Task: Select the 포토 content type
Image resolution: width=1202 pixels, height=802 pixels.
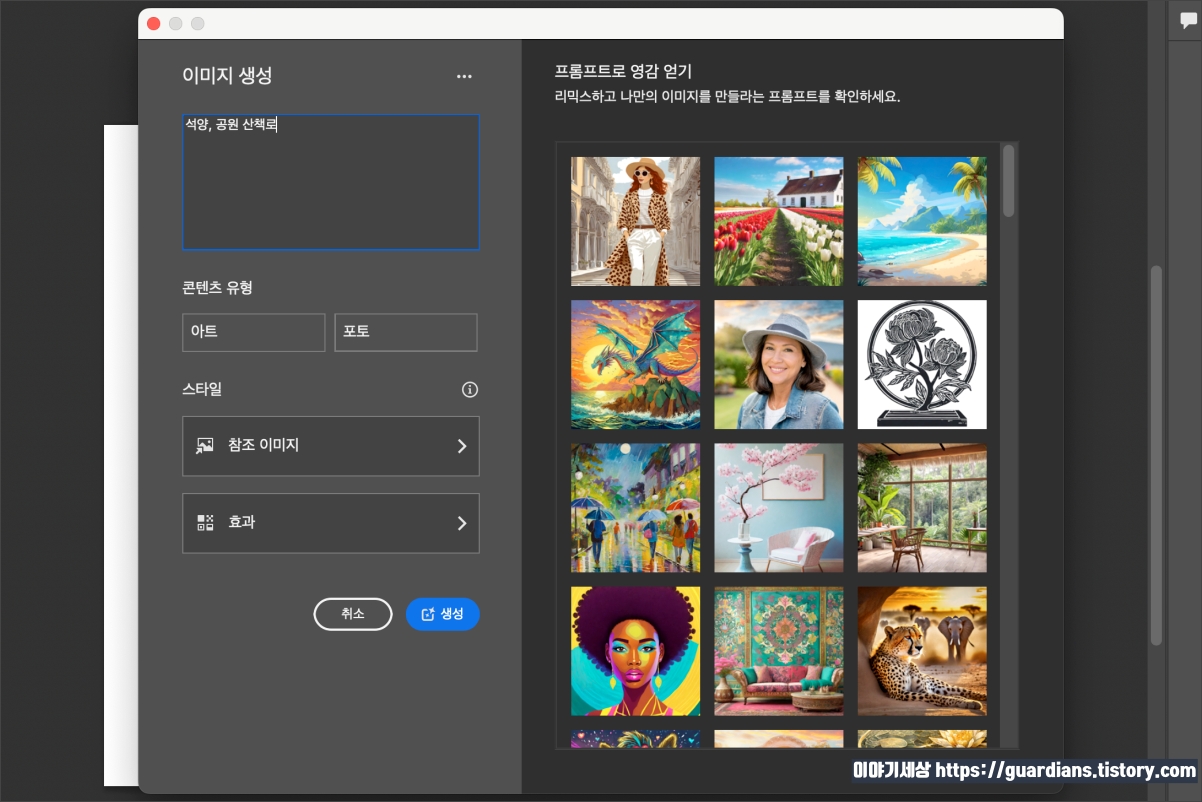Action: 406,332
